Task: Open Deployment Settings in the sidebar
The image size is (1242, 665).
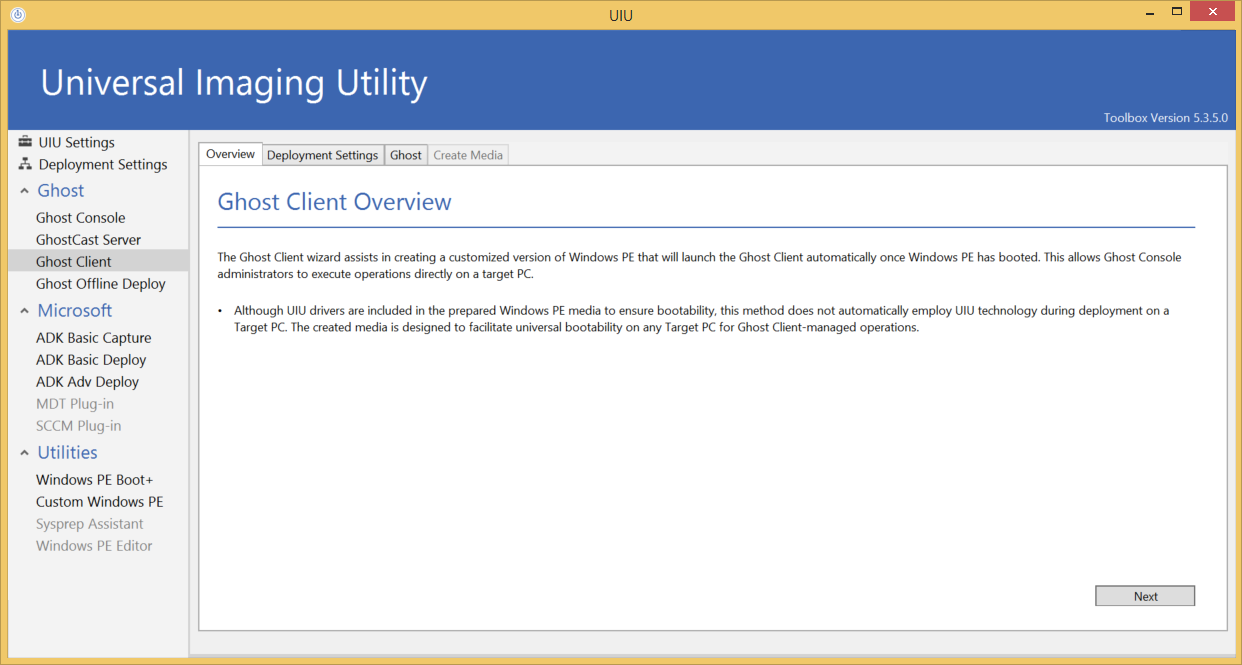Action: click(103, 164)
